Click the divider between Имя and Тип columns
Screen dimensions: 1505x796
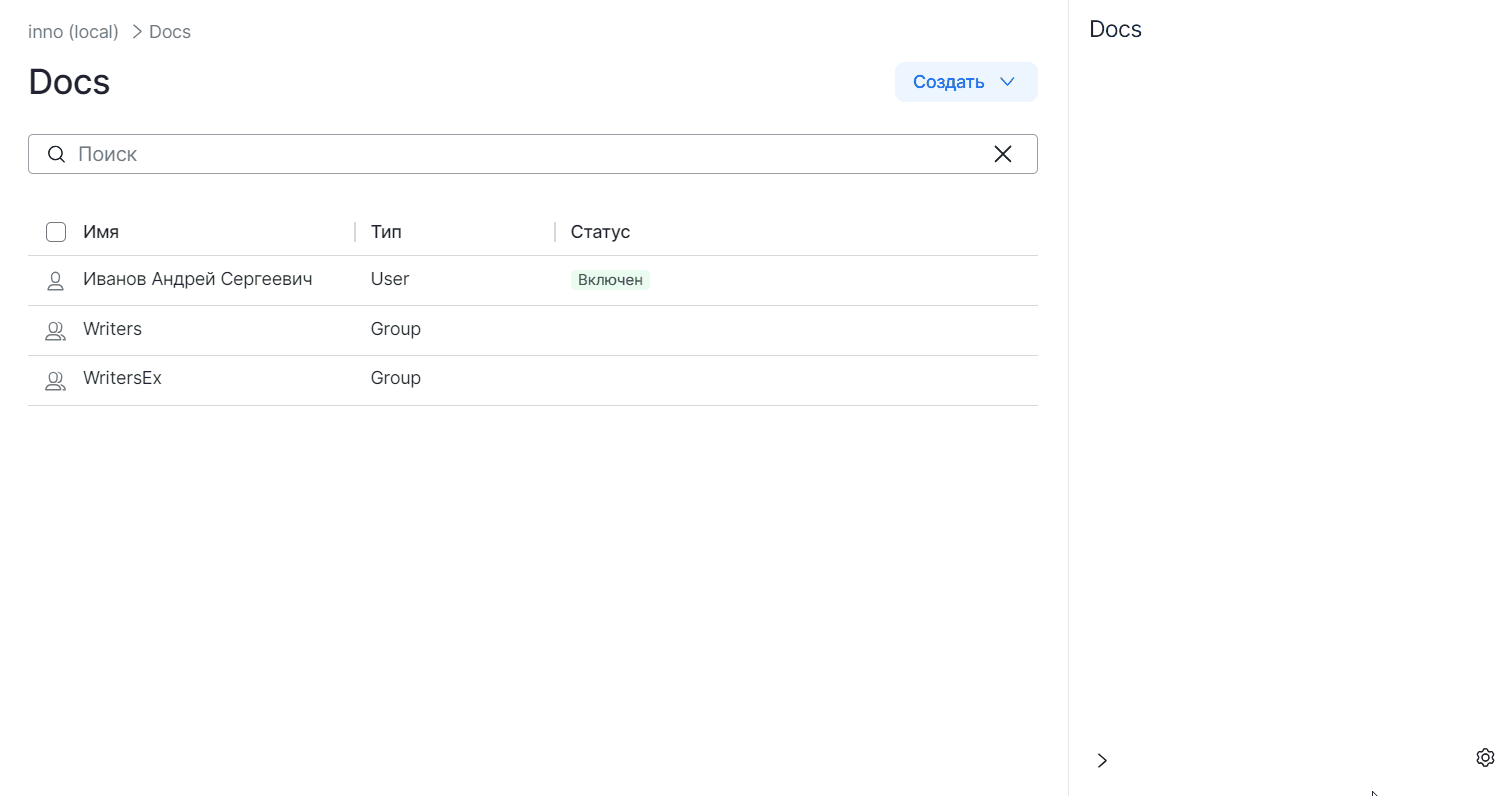(x=355, y=232)
